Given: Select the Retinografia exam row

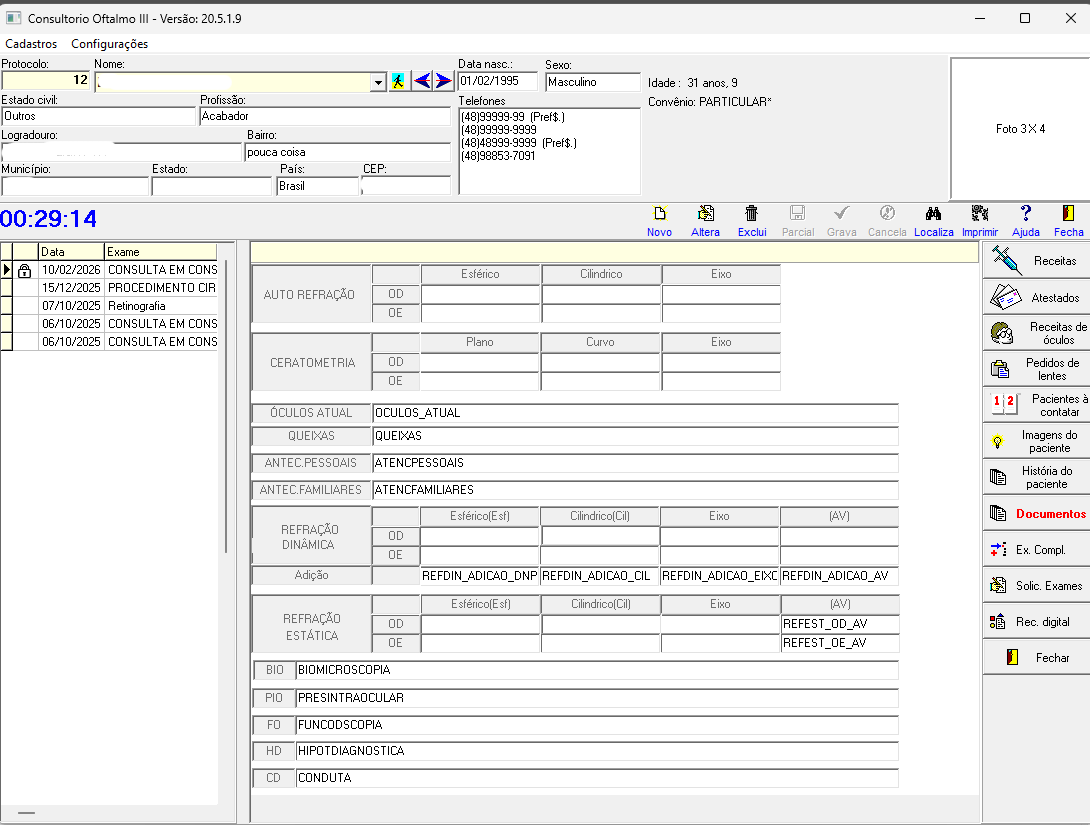Looking at the screenshot, I should pyautogui.click(x=137, y=306).
